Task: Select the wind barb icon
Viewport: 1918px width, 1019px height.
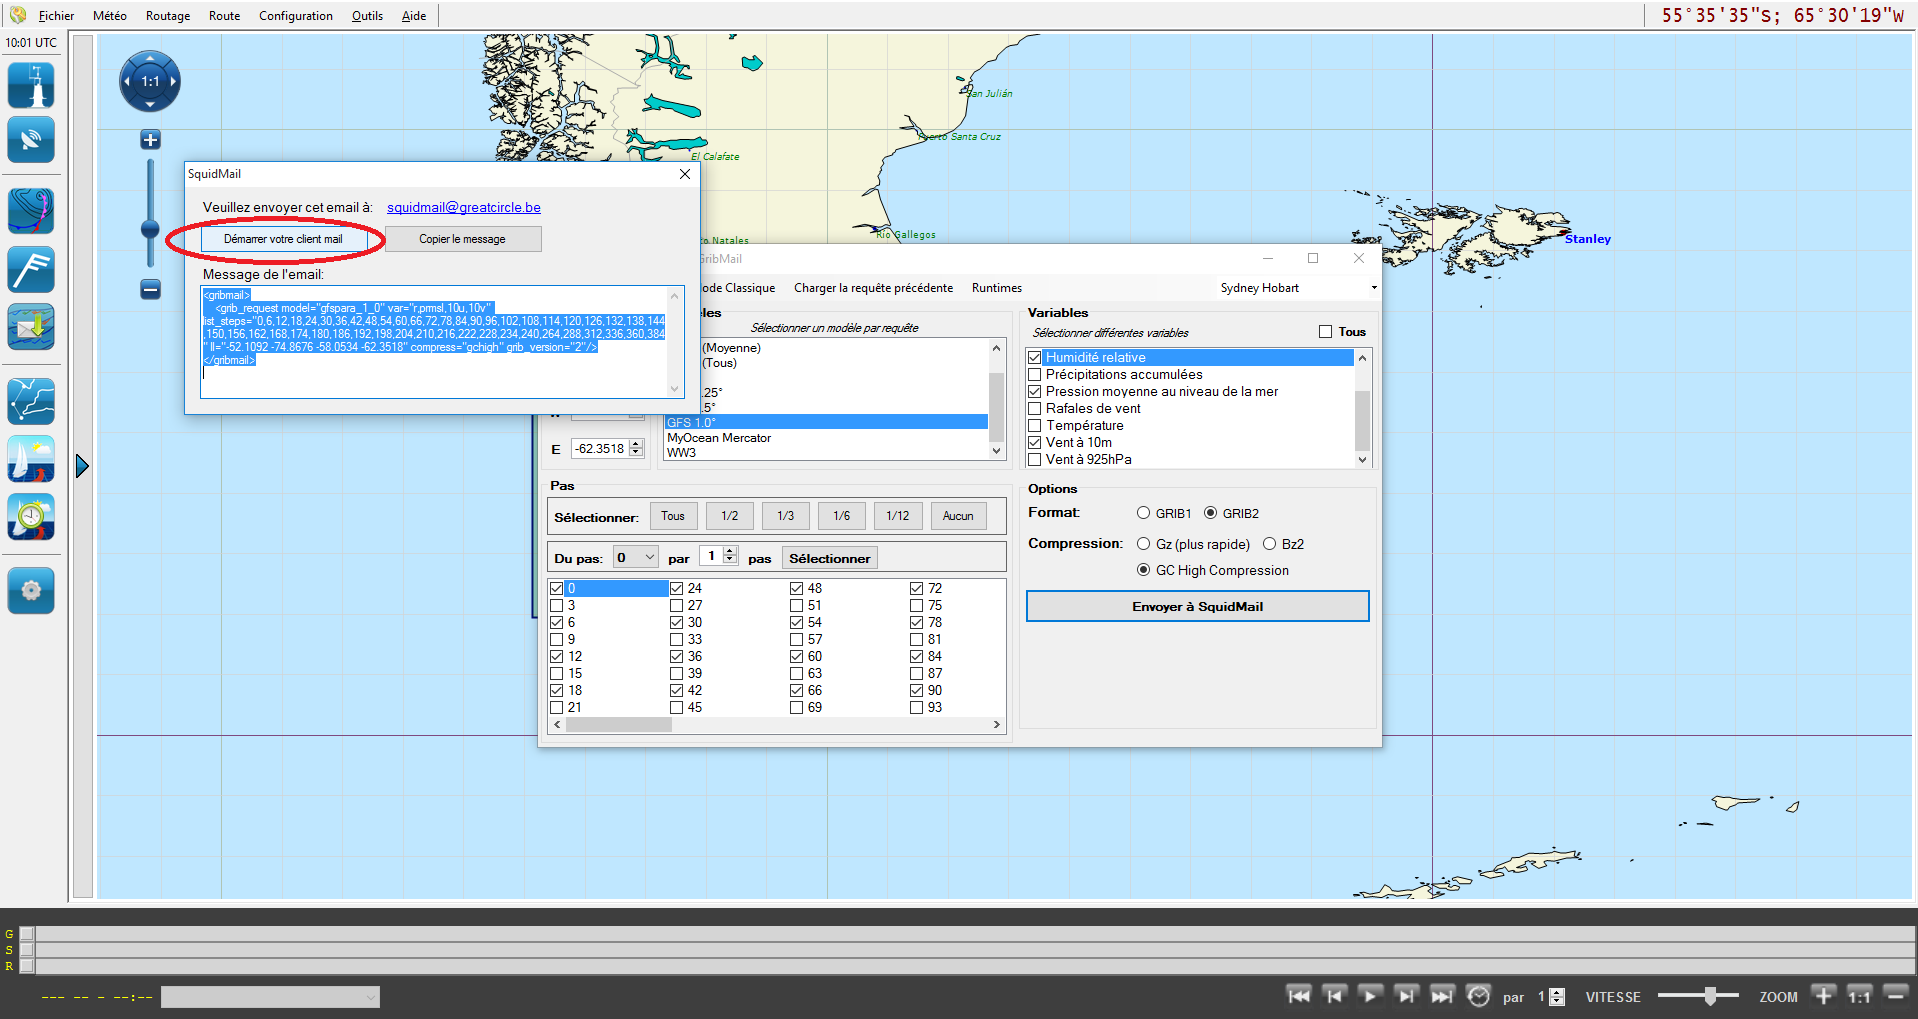Action: click(x=31, y=269)
